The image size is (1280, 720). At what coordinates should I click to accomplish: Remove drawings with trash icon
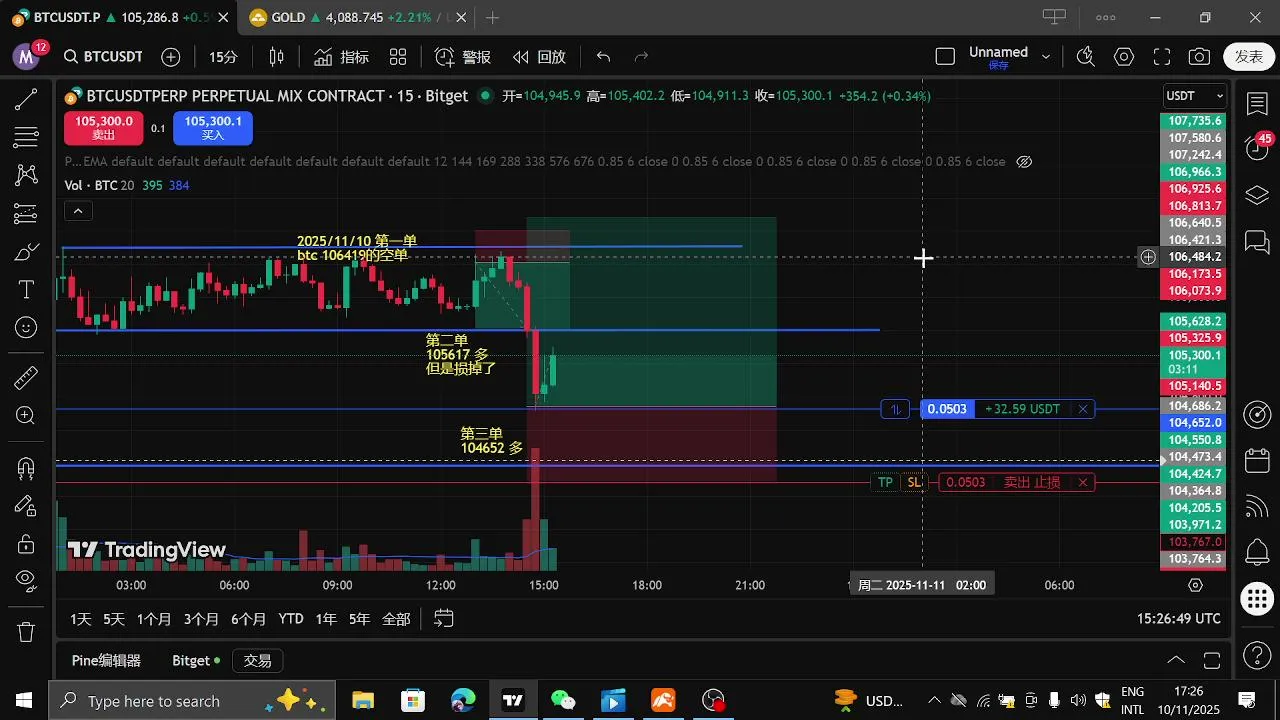pos(26,632)
